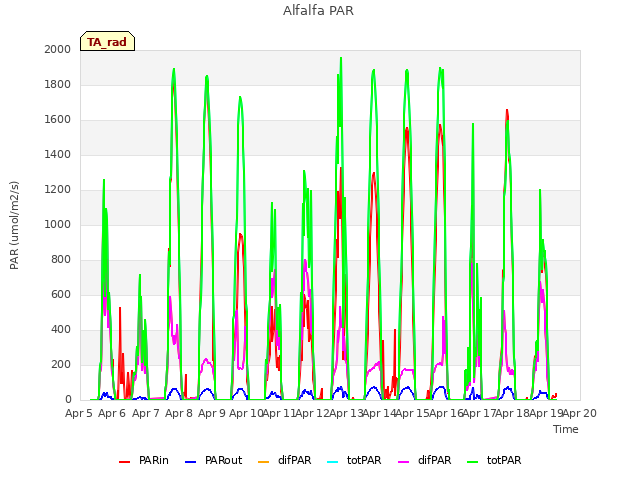Click the TA_rad annotation label

(107, 42)
